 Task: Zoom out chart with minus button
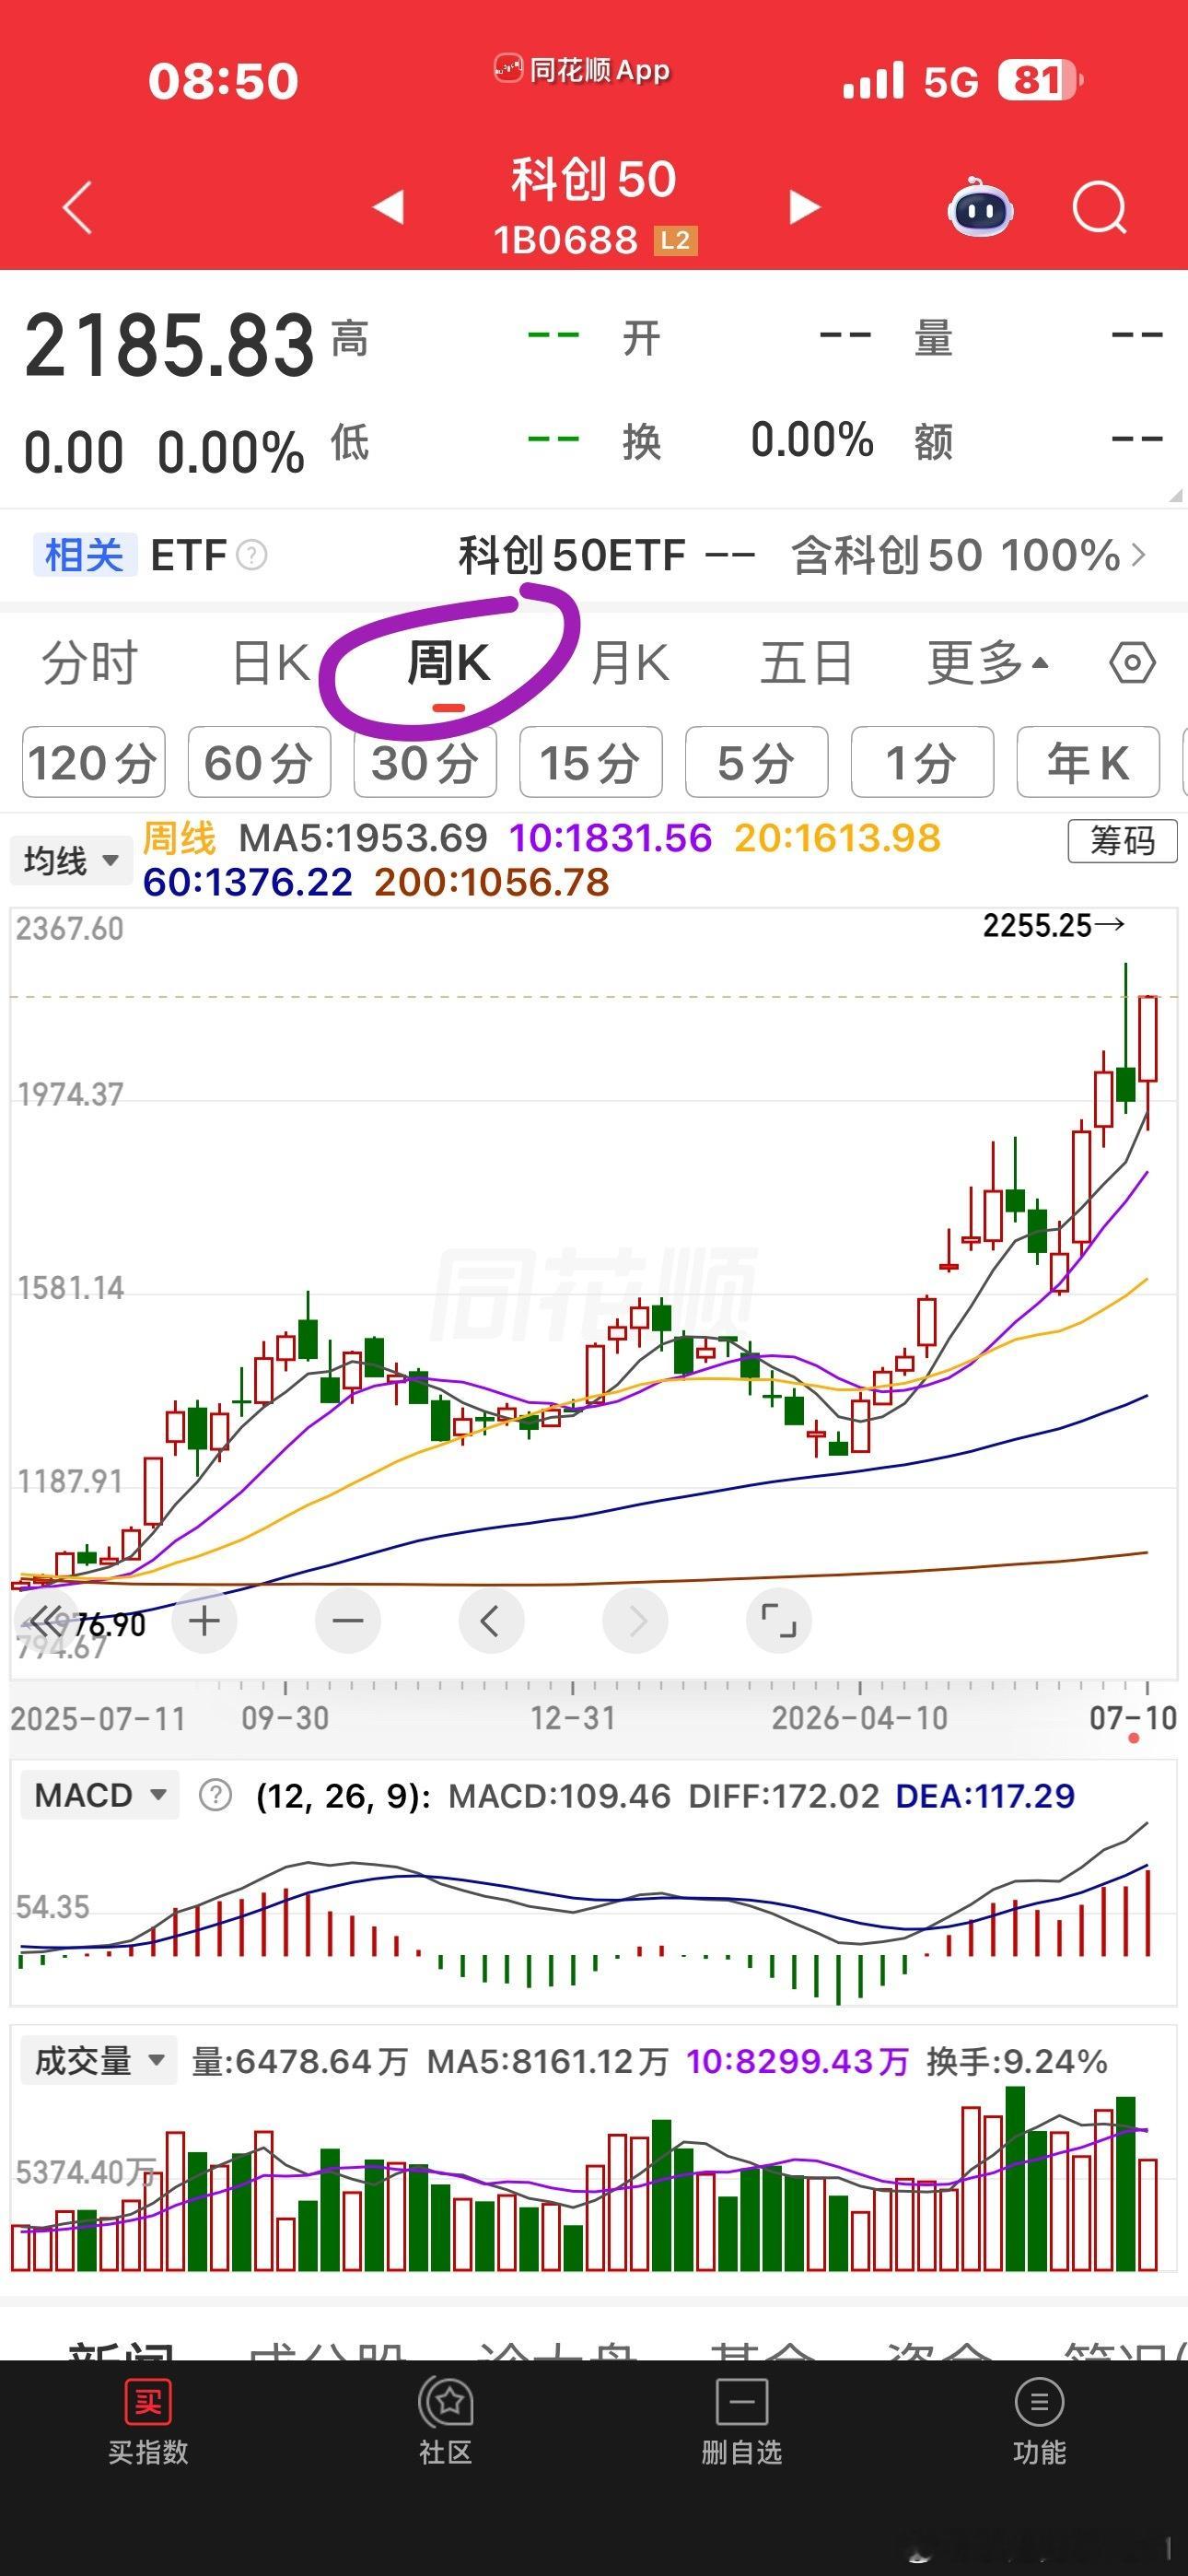[x=348, y=1620]
